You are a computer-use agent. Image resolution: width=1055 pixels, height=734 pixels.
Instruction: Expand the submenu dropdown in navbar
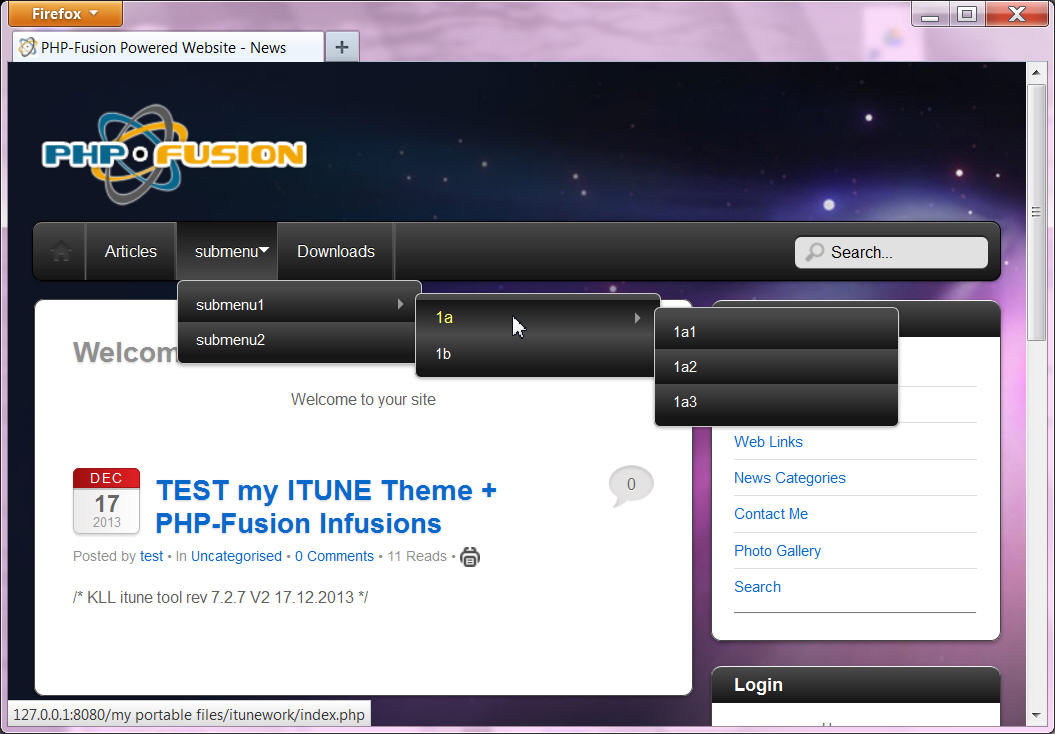(x=231, y=252)
